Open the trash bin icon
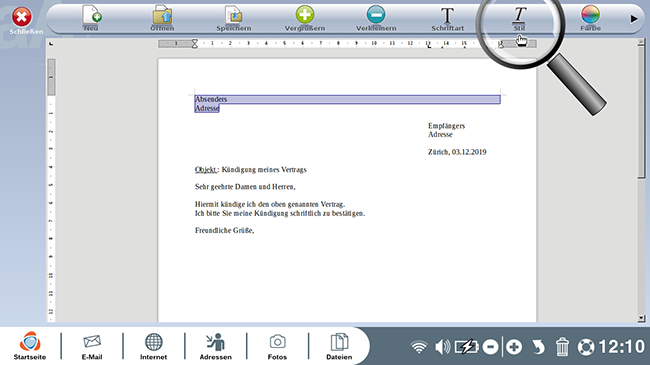The image size is (650, 365). pos(562,347)
